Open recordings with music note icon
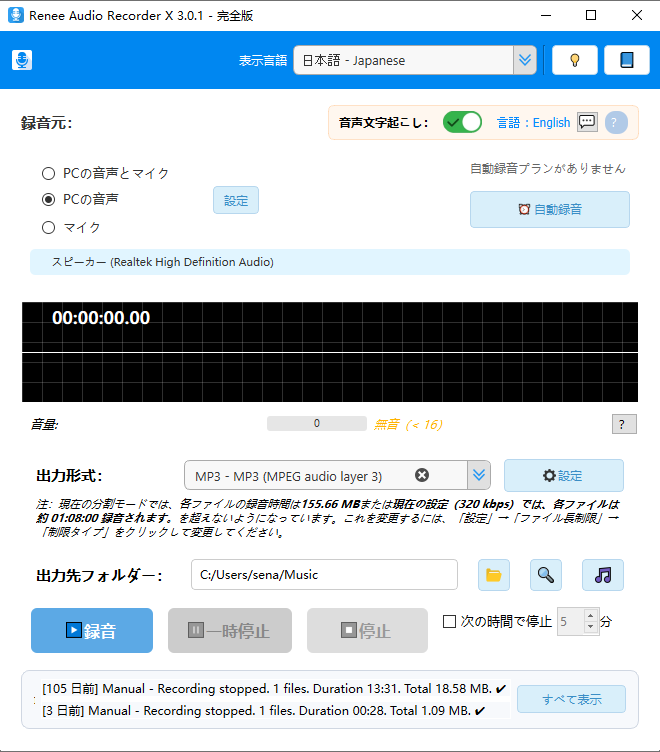 pos(603,575)
